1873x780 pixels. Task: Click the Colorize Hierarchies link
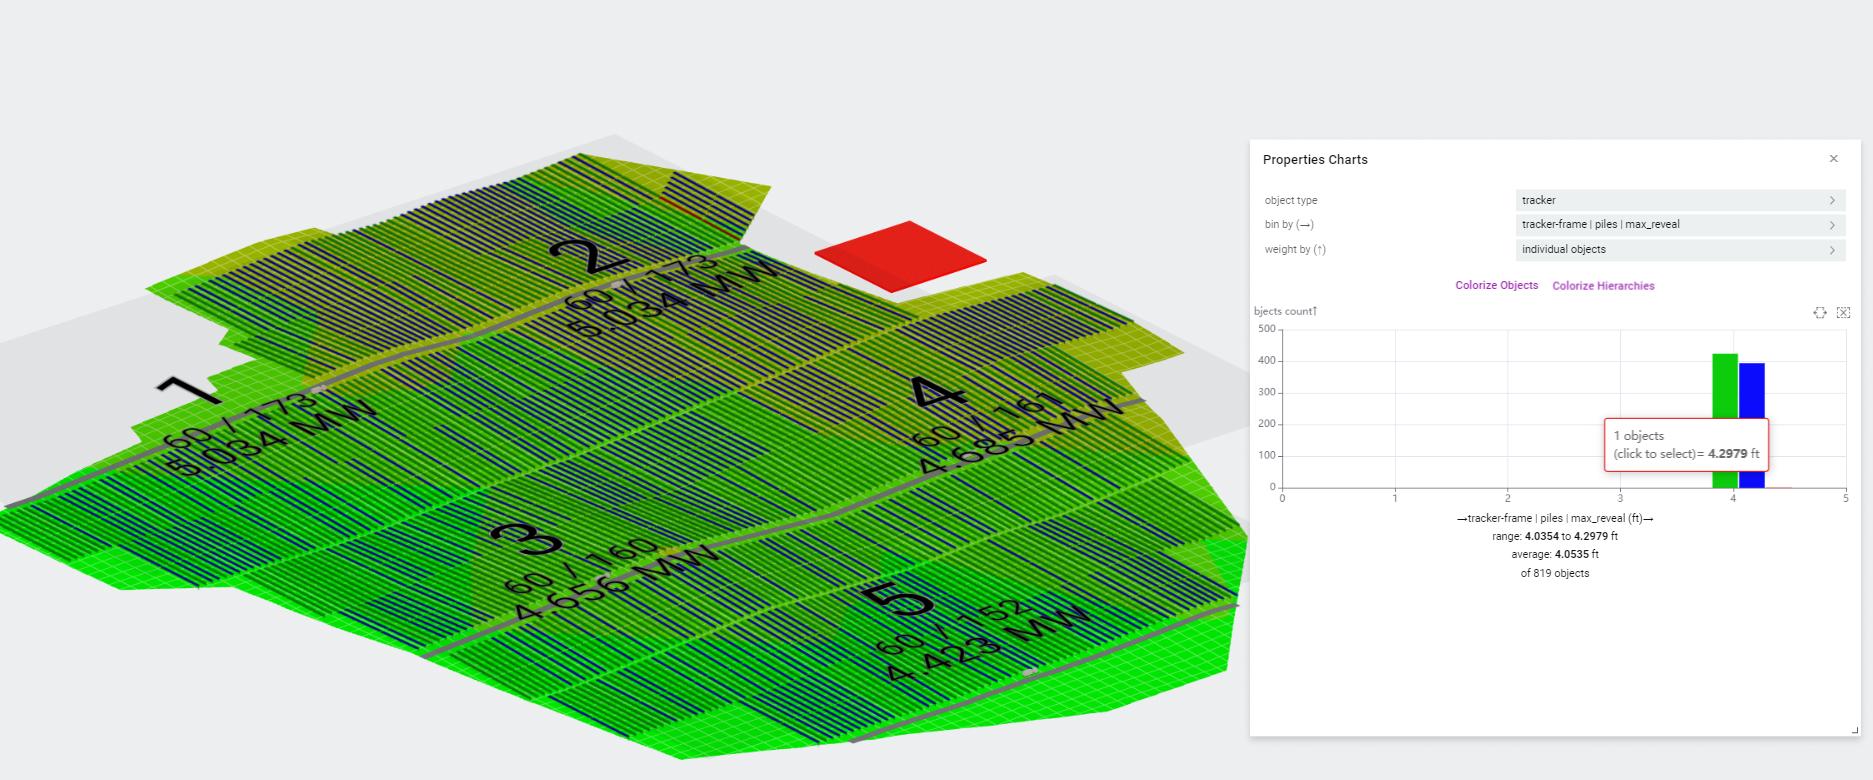tap(1603, 286)
